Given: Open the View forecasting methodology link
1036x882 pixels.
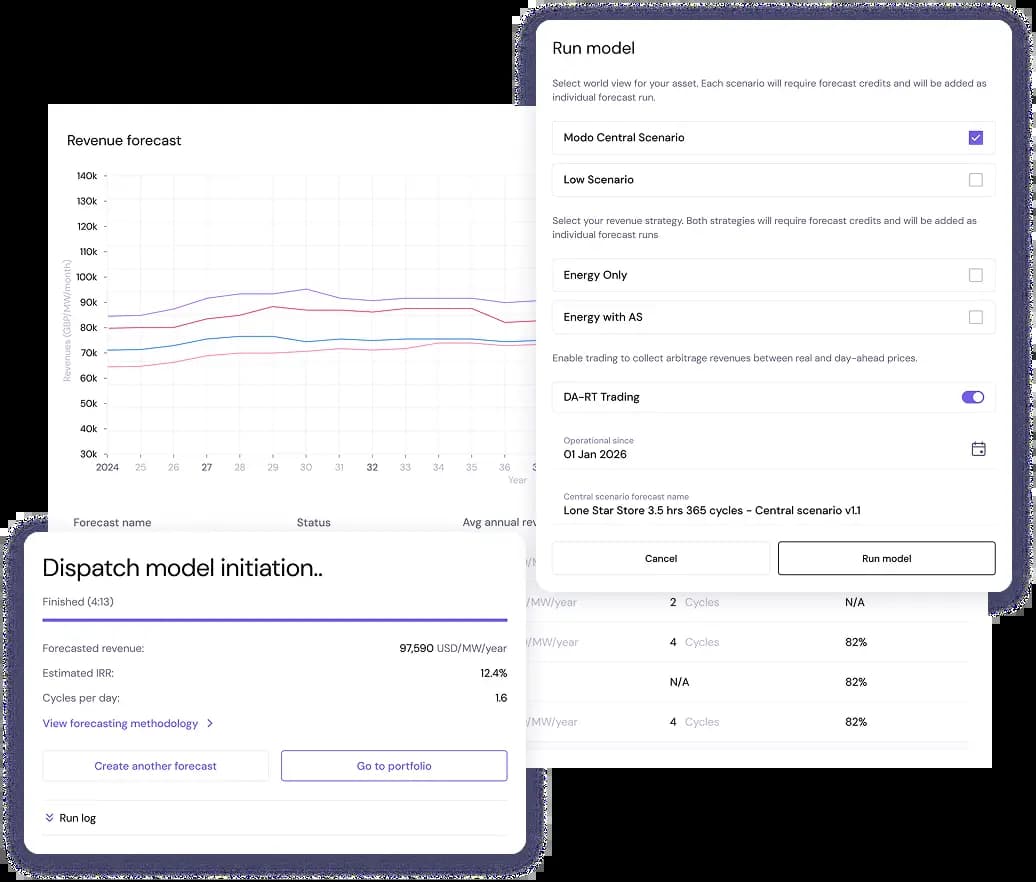Looking at the screenshot, I should pyautogui.click(x=120, y=723).
